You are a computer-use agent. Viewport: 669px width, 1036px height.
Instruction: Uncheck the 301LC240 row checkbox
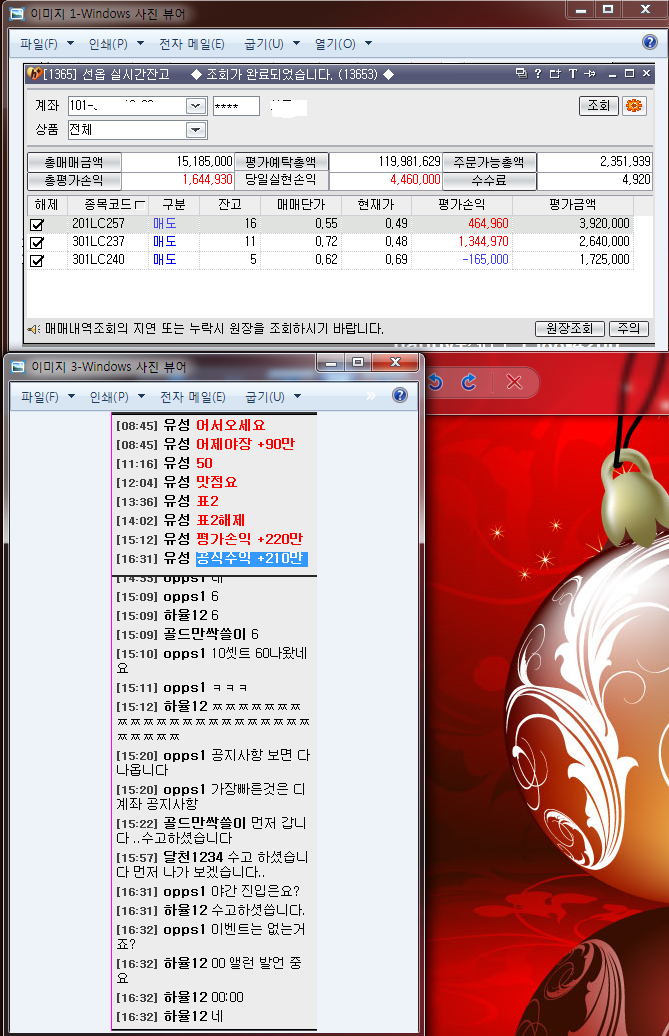tap(37, 260)
